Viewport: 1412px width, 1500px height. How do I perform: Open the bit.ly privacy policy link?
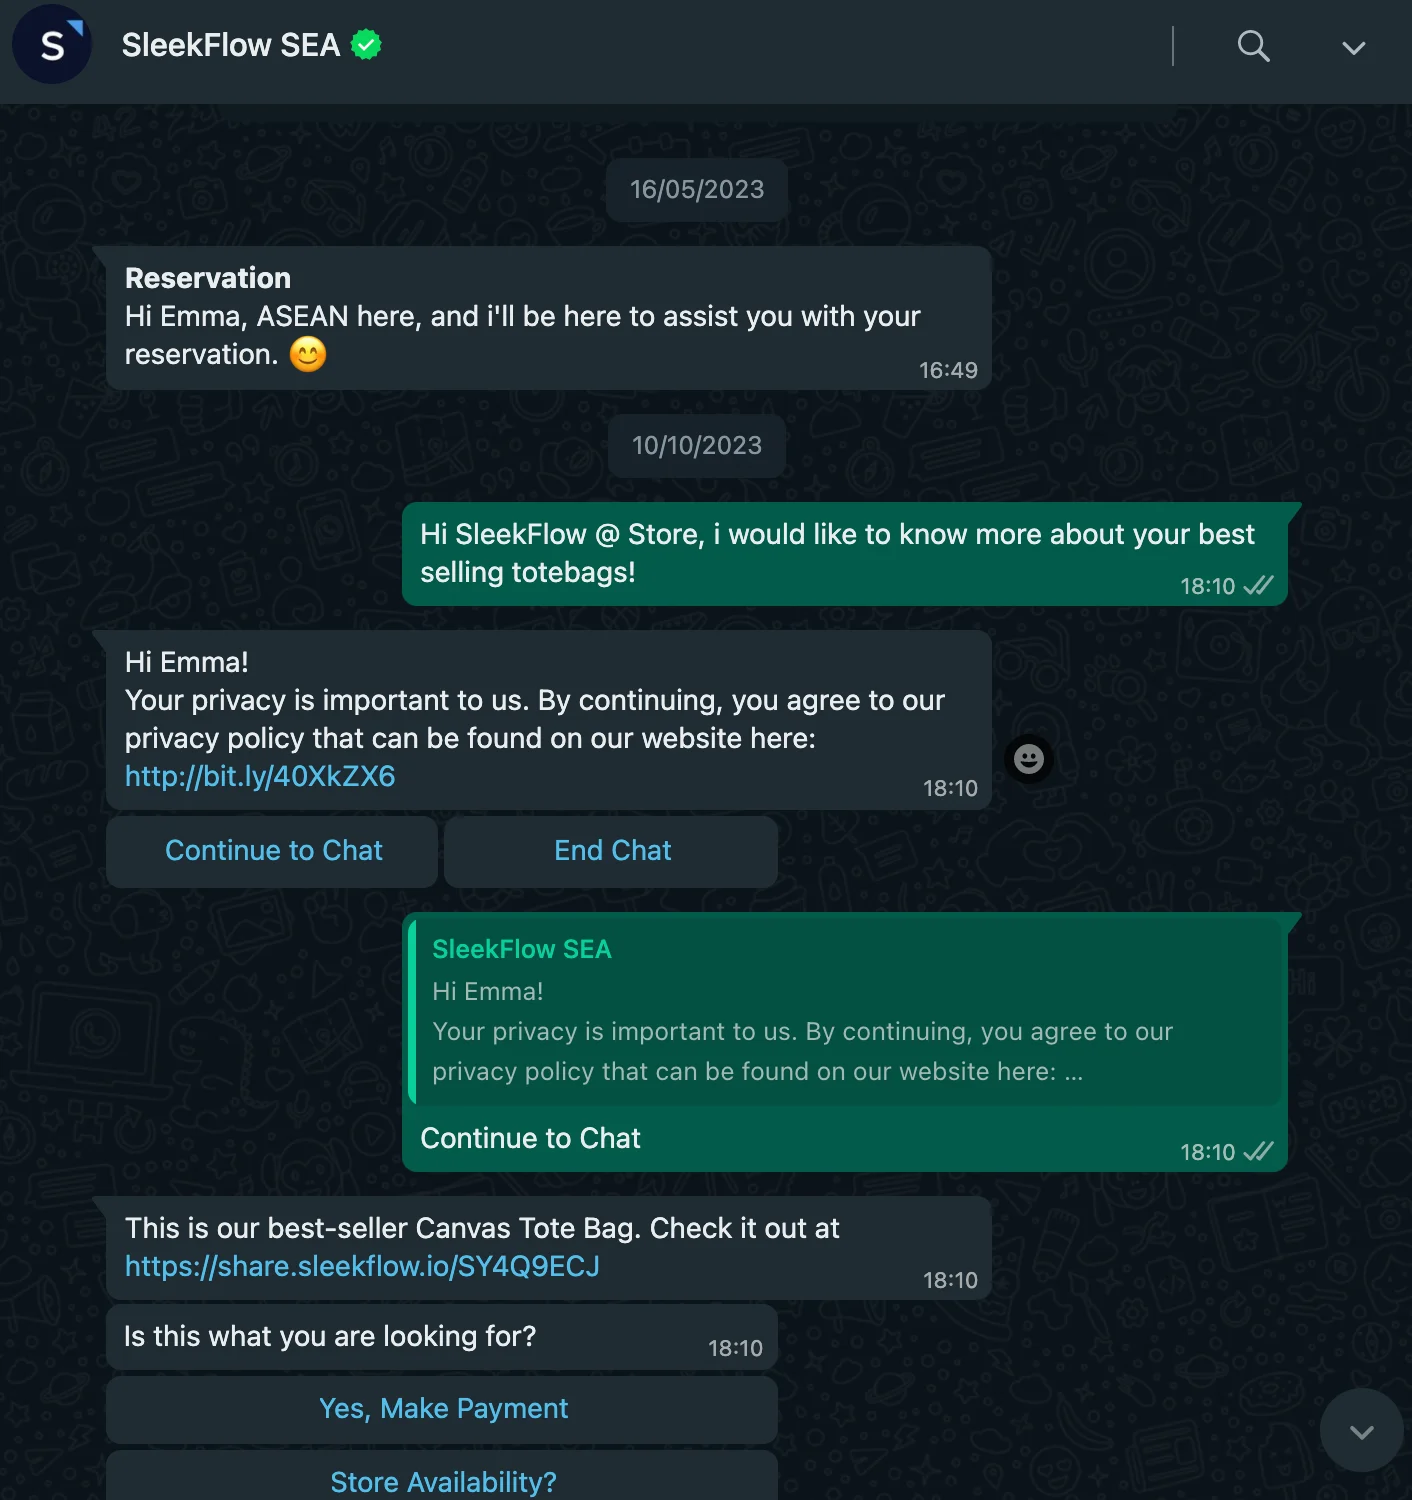259,776
